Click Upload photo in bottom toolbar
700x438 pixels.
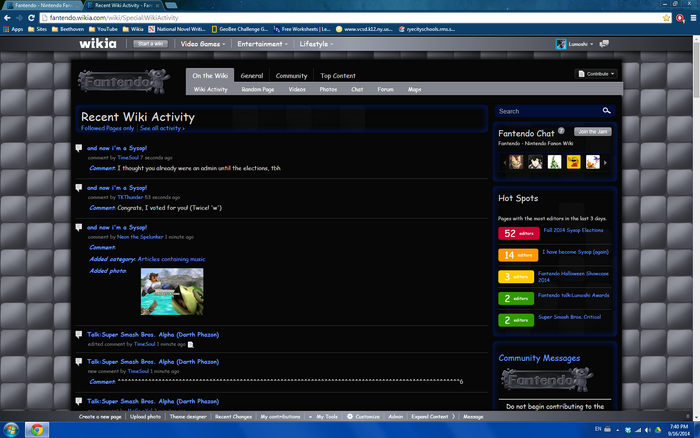tap(145, 417)
